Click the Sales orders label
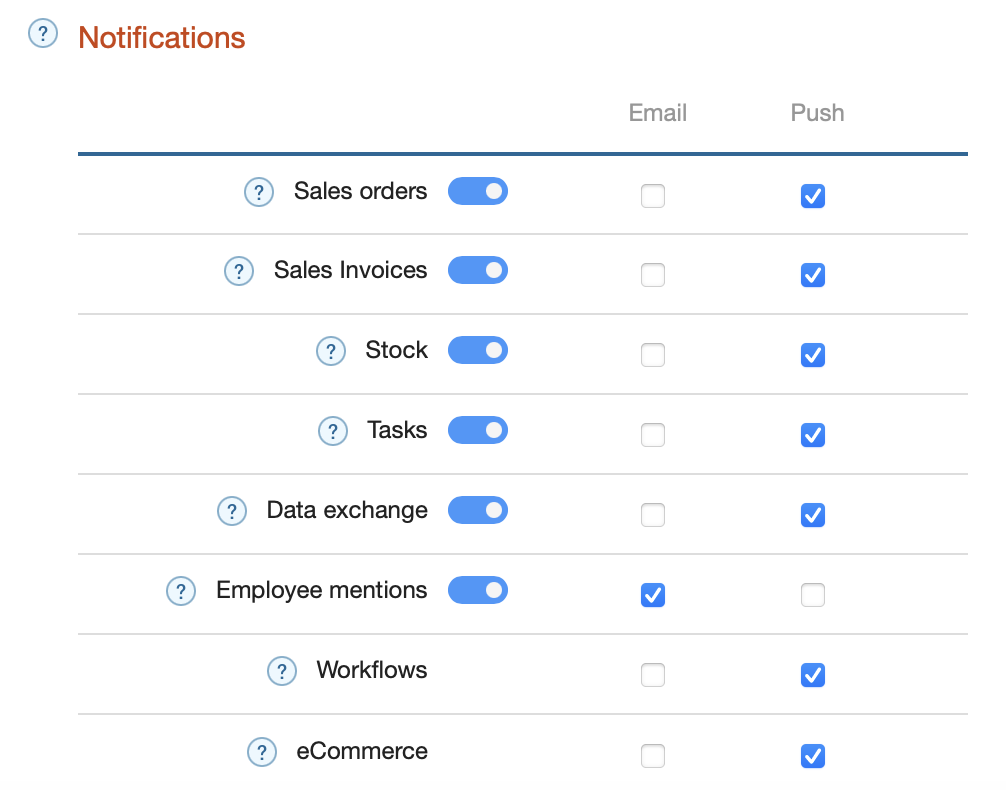 pos(361,191)
